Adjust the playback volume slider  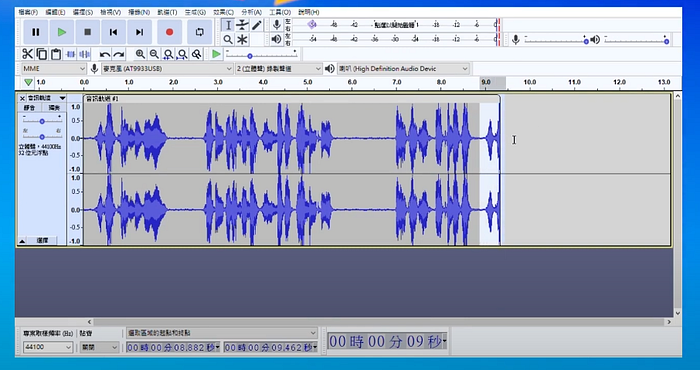pyautogui.click(x=637, y=40)
